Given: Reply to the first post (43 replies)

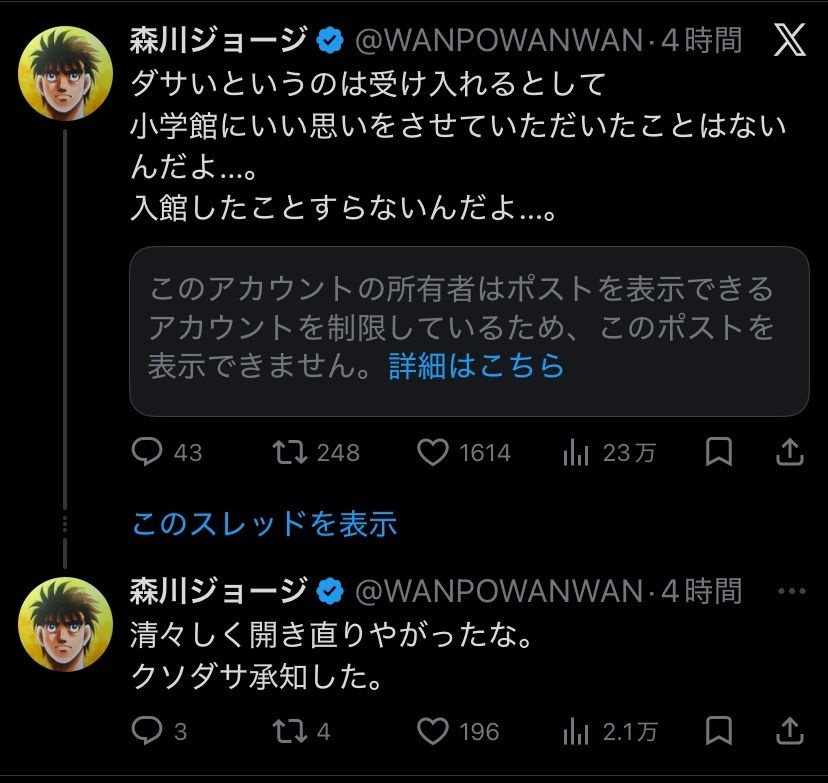Looking at the screenshot, I should [148, 453].
